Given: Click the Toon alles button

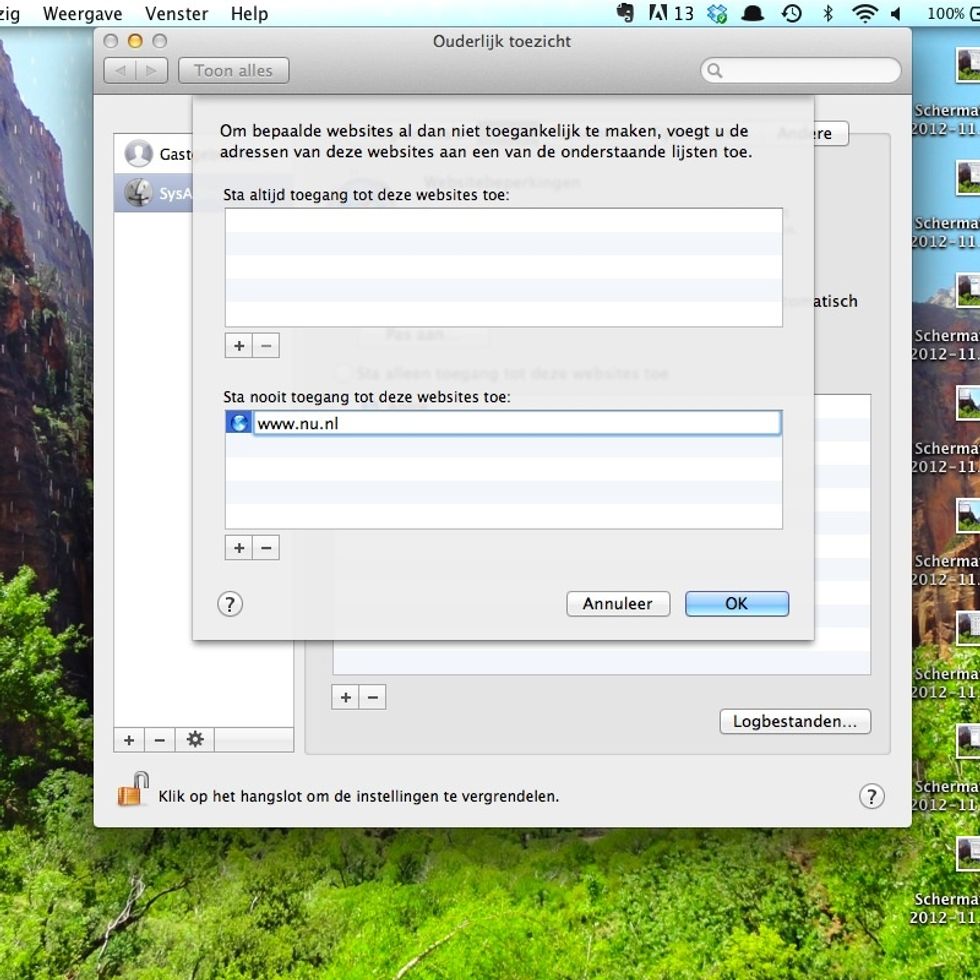Looking at the screenshot, I should (233, 71).
